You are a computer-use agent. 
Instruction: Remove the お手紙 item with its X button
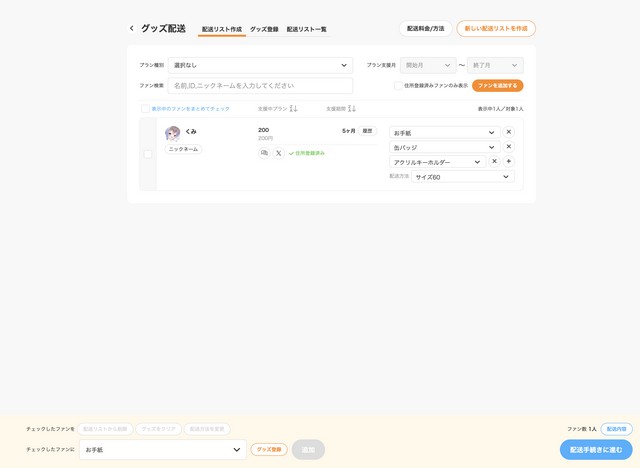pos(508,132)
